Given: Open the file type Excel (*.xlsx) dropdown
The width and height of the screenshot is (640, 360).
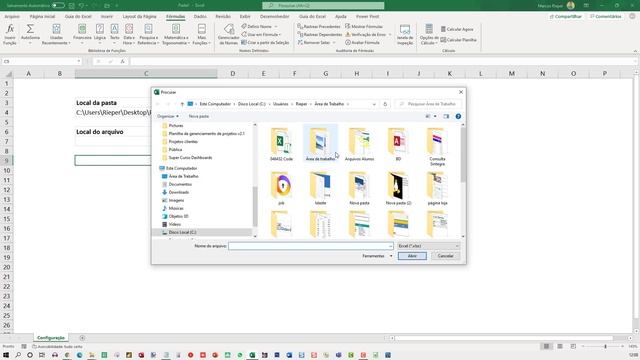Looking at the screenshot, I should point(428,246).
